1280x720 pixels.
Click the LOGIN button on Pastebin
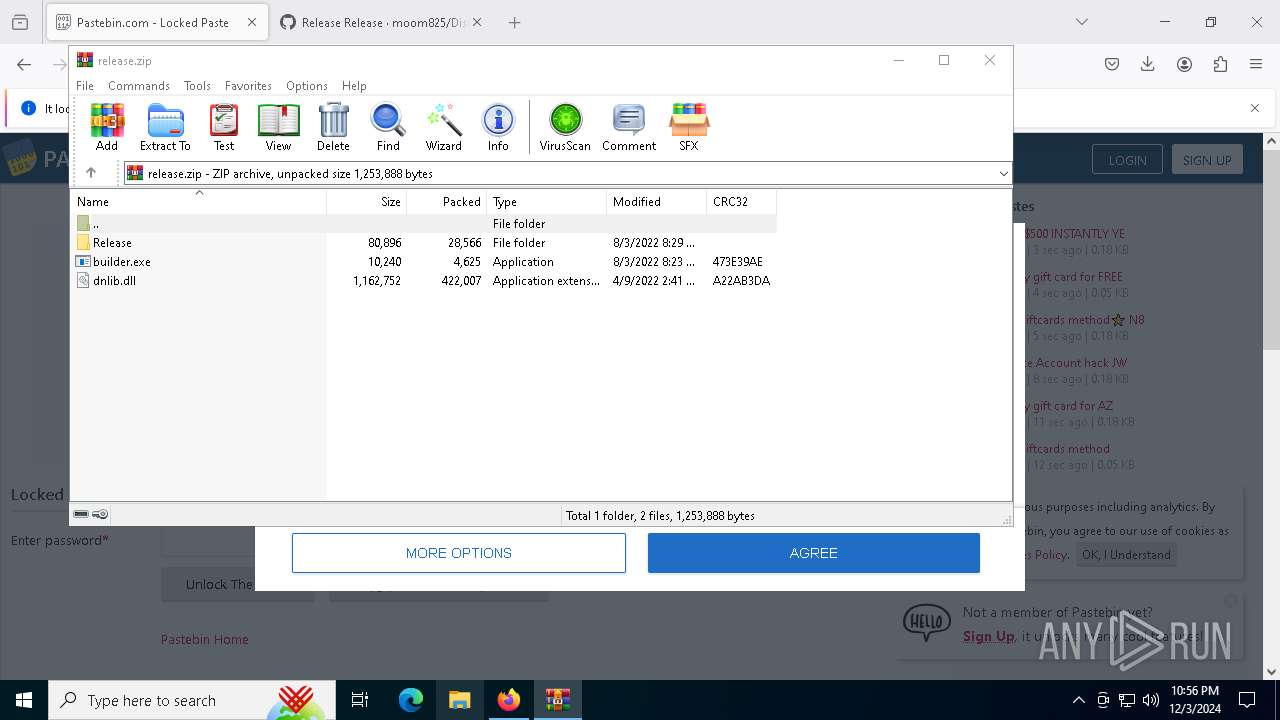pos(1127,160)
